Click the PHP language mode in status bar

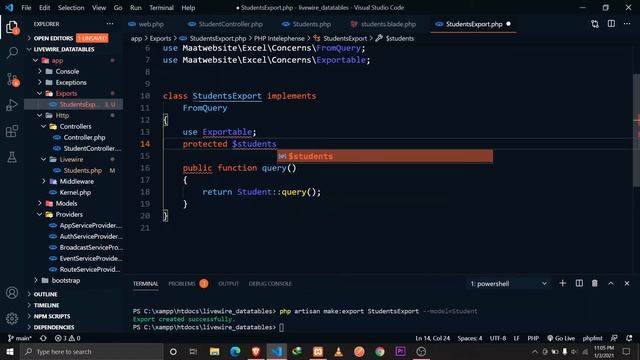533,338
